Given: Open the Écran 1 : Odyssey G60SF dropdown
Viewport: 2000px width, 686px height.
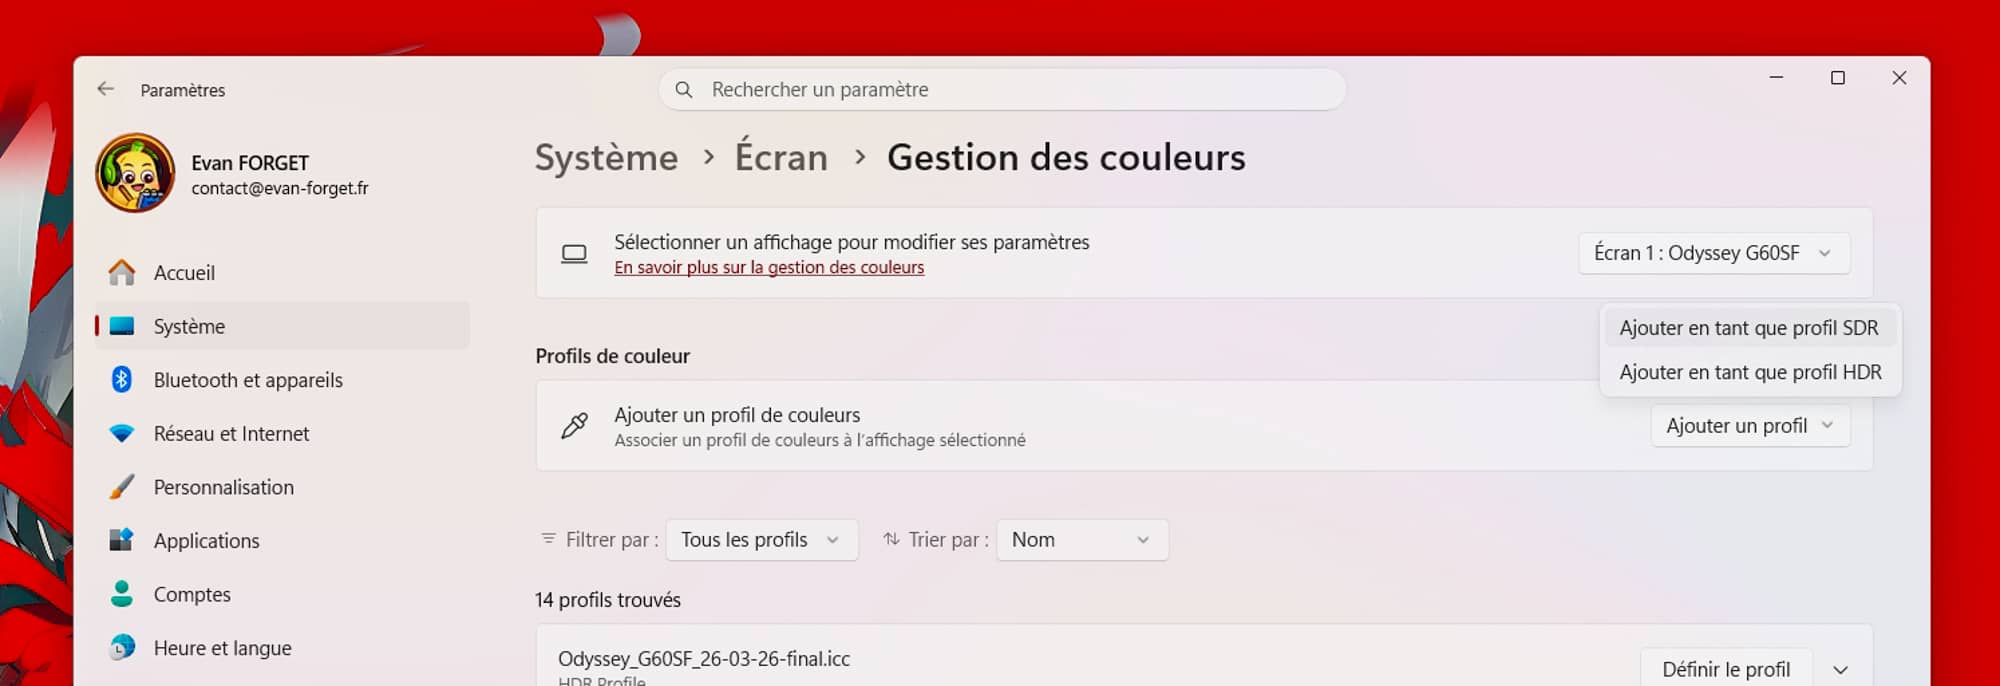Looking at the screenshot, I should tap(1714, 253).
